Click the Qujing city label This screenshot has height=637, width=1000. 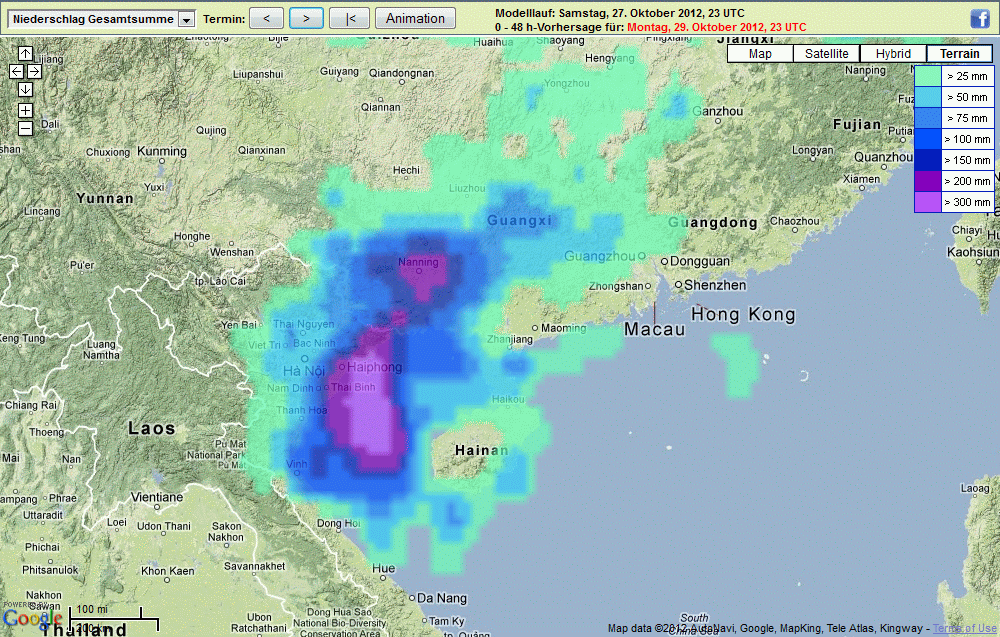(211, 130)
